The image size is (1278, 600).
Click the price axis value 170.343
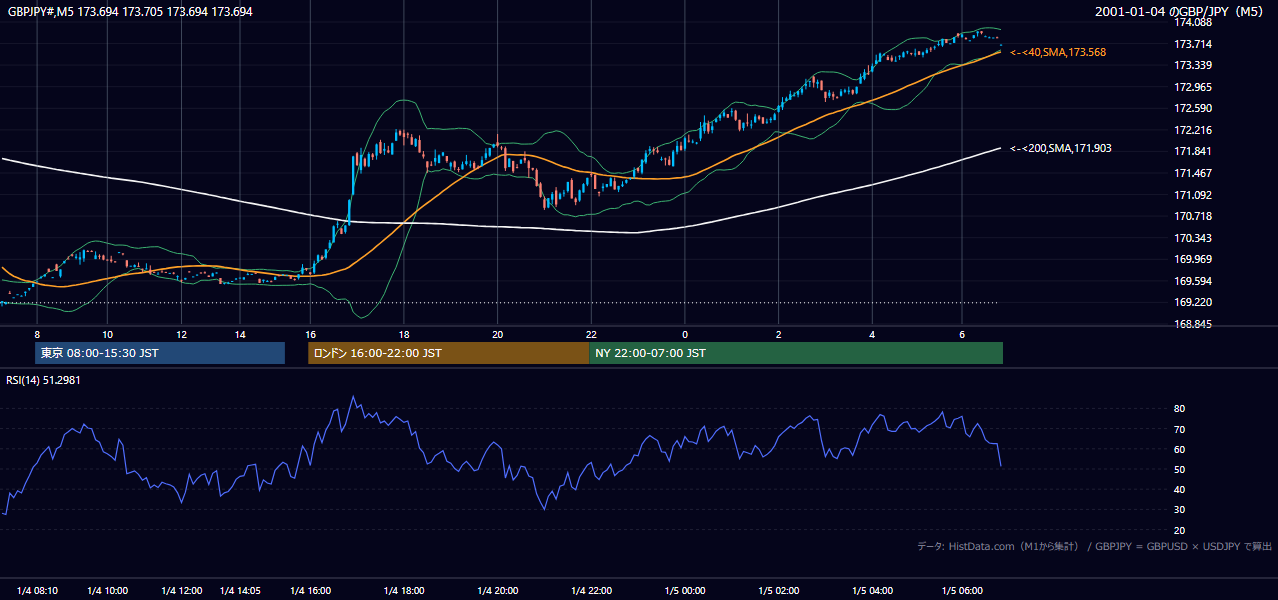(1192, 238)
